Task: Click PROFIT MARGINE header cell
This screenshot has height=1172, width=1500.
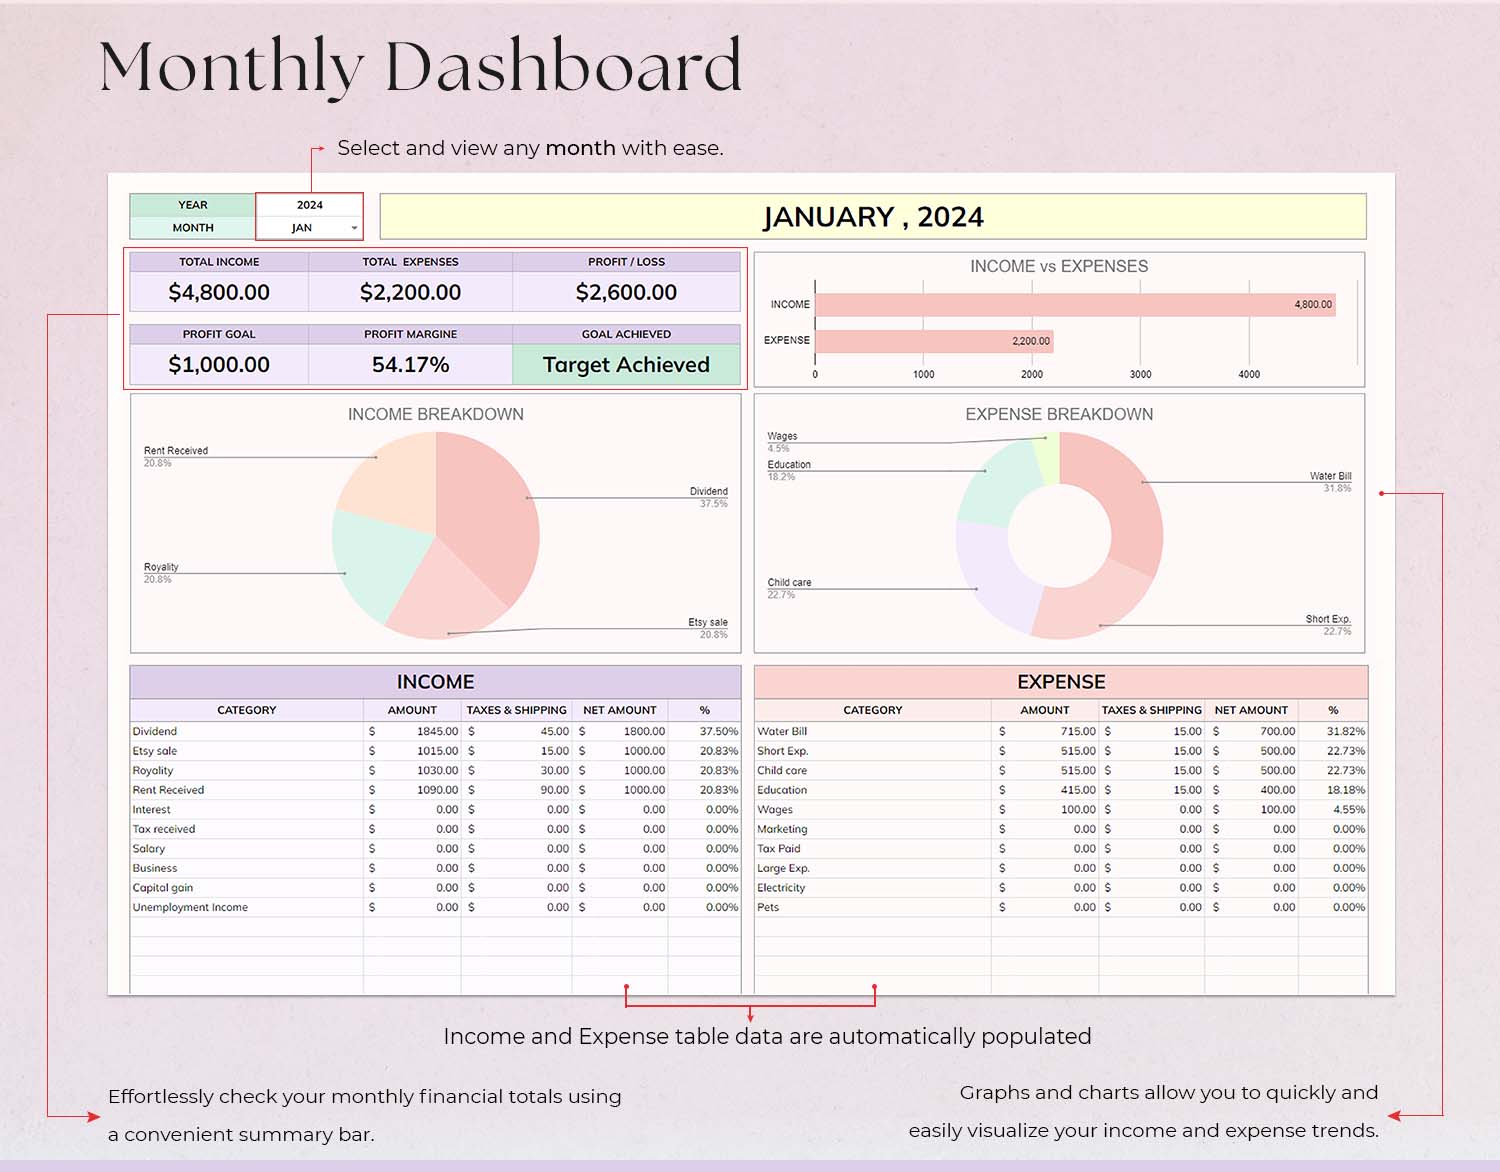Action: [410, 334]
